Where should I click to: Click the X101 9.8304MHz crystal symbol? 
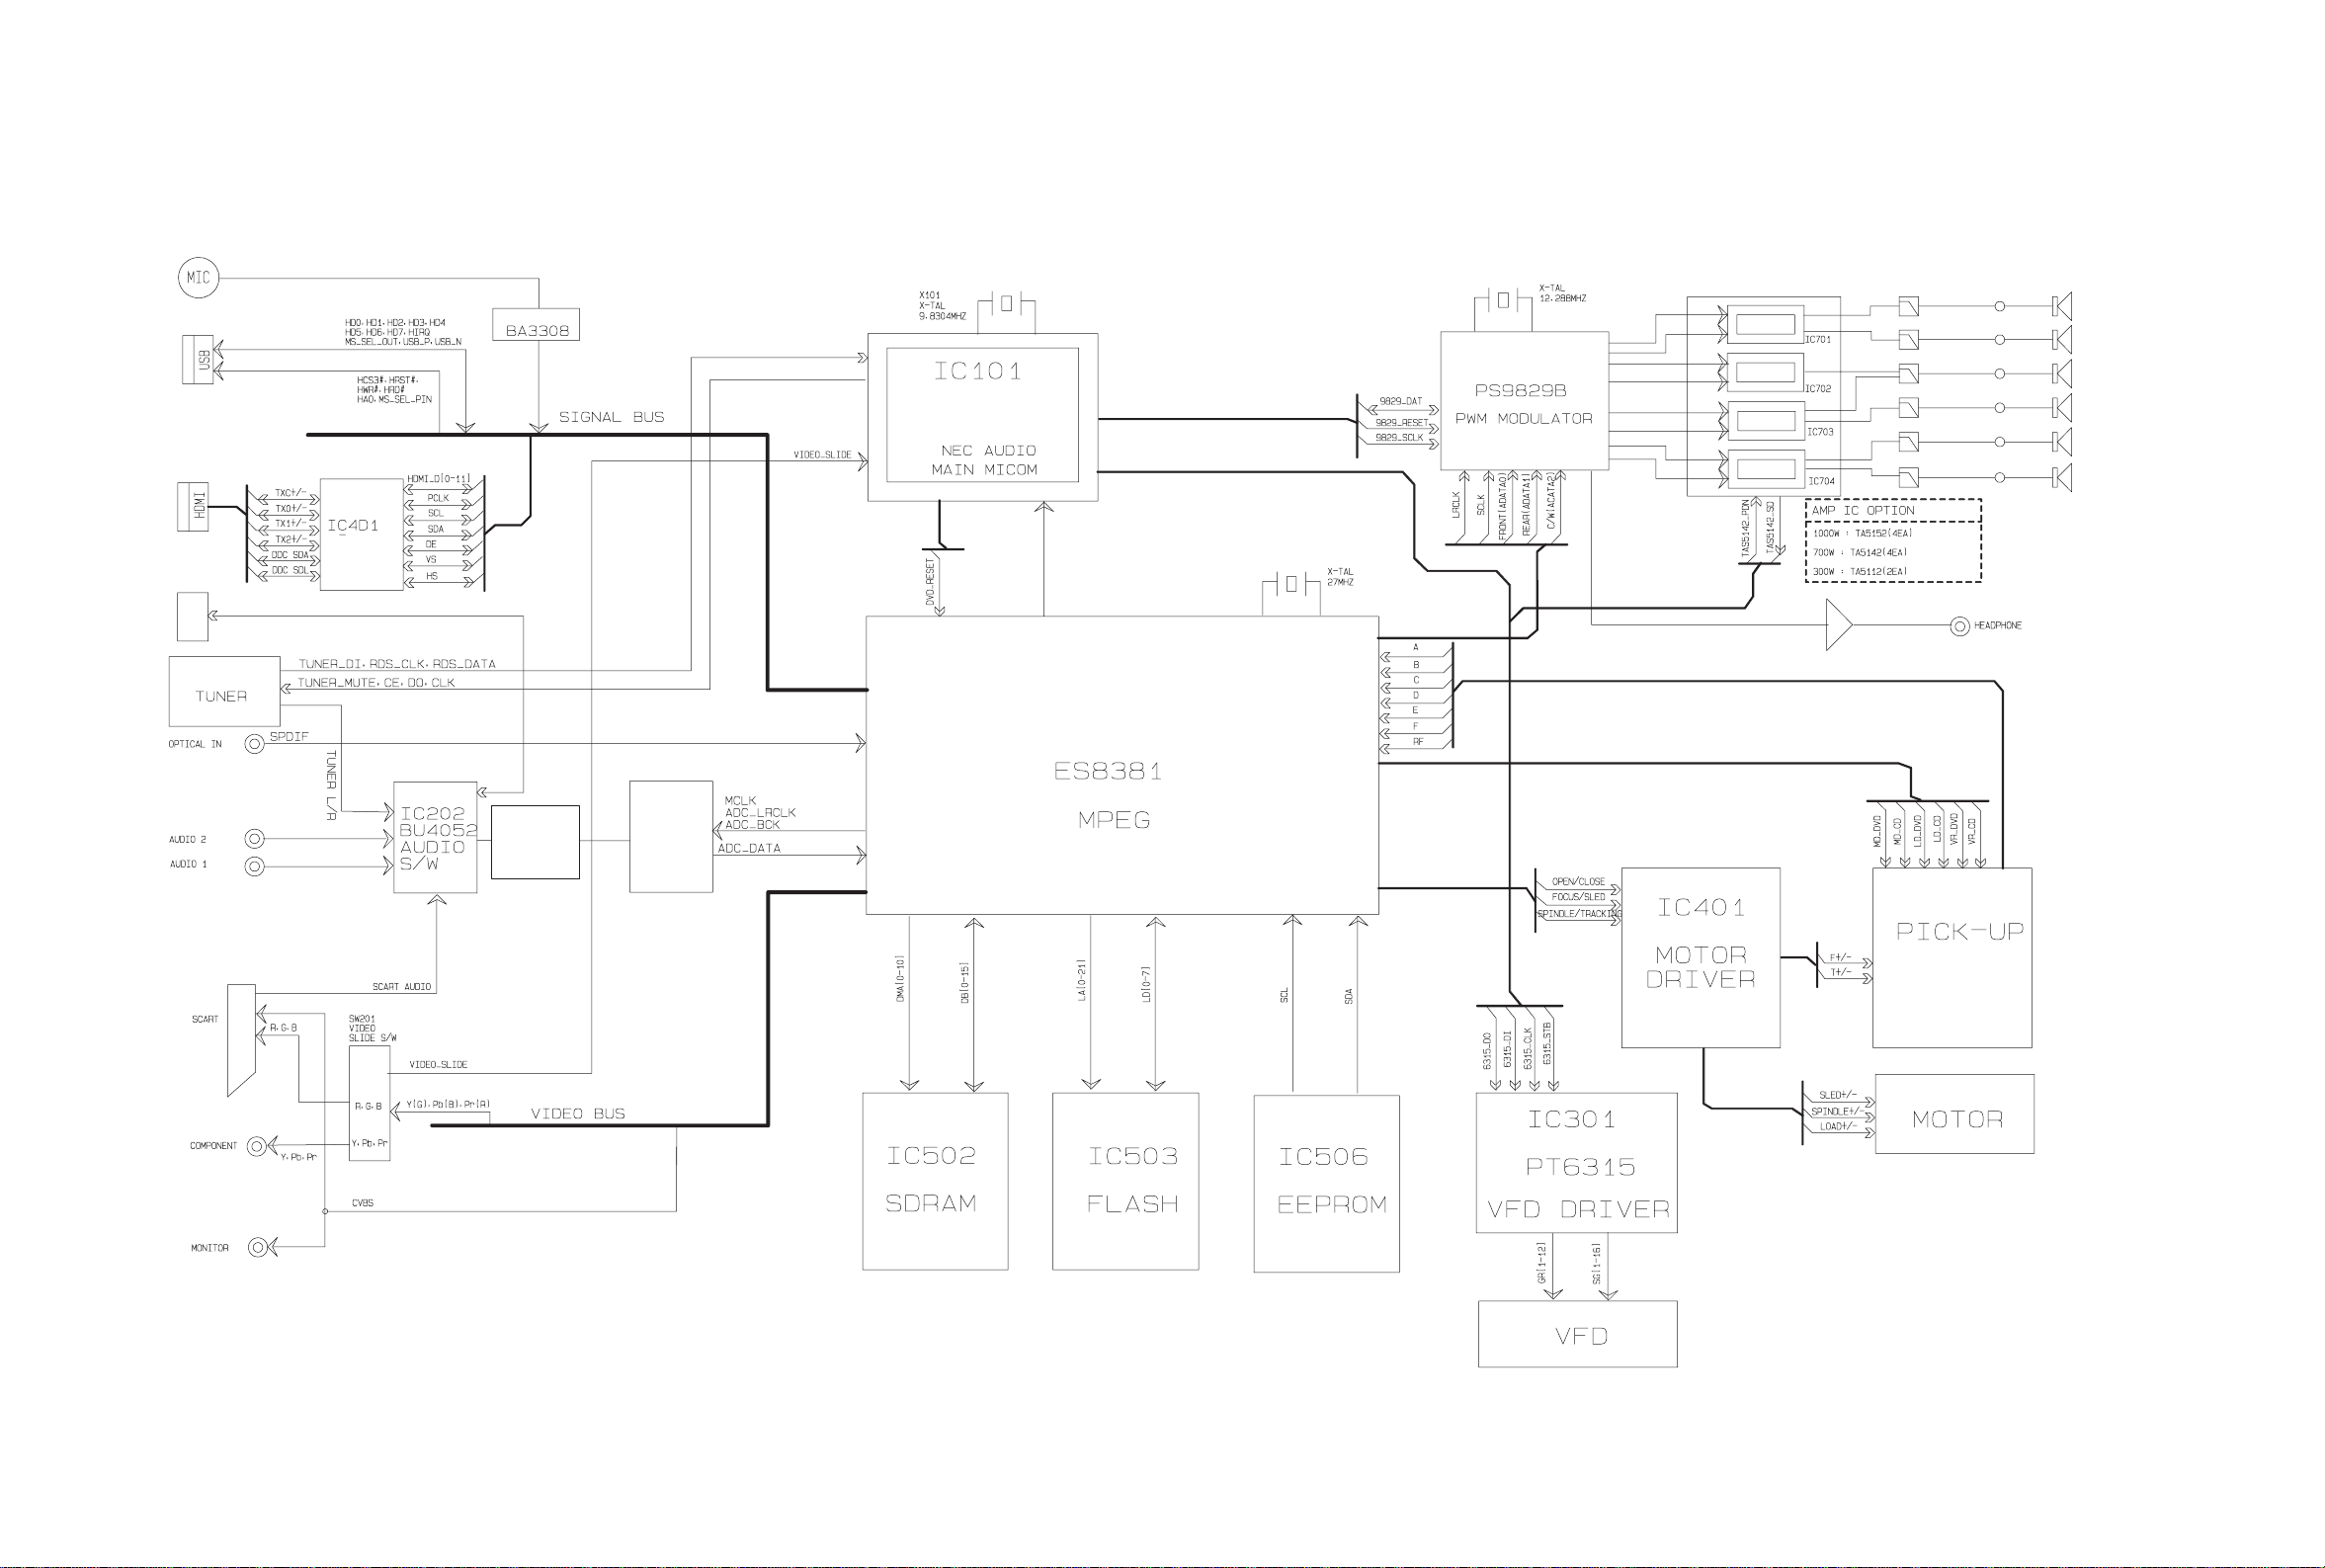point(1006,303)
